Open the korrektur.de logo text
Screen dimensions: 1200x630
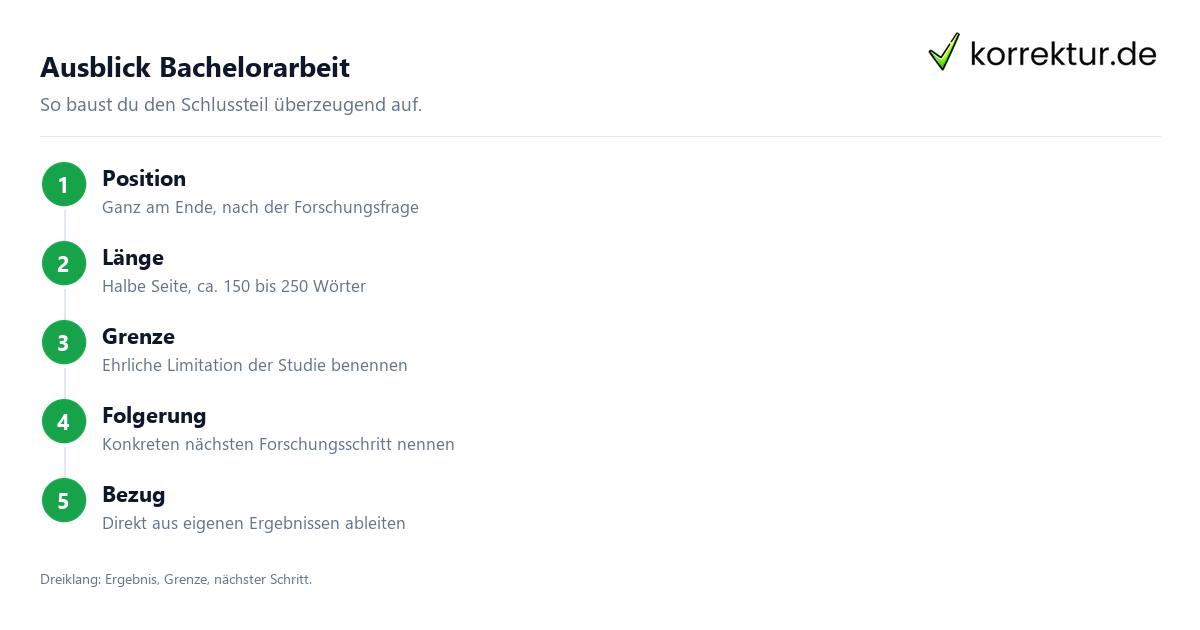click(x=1063, y=54)
